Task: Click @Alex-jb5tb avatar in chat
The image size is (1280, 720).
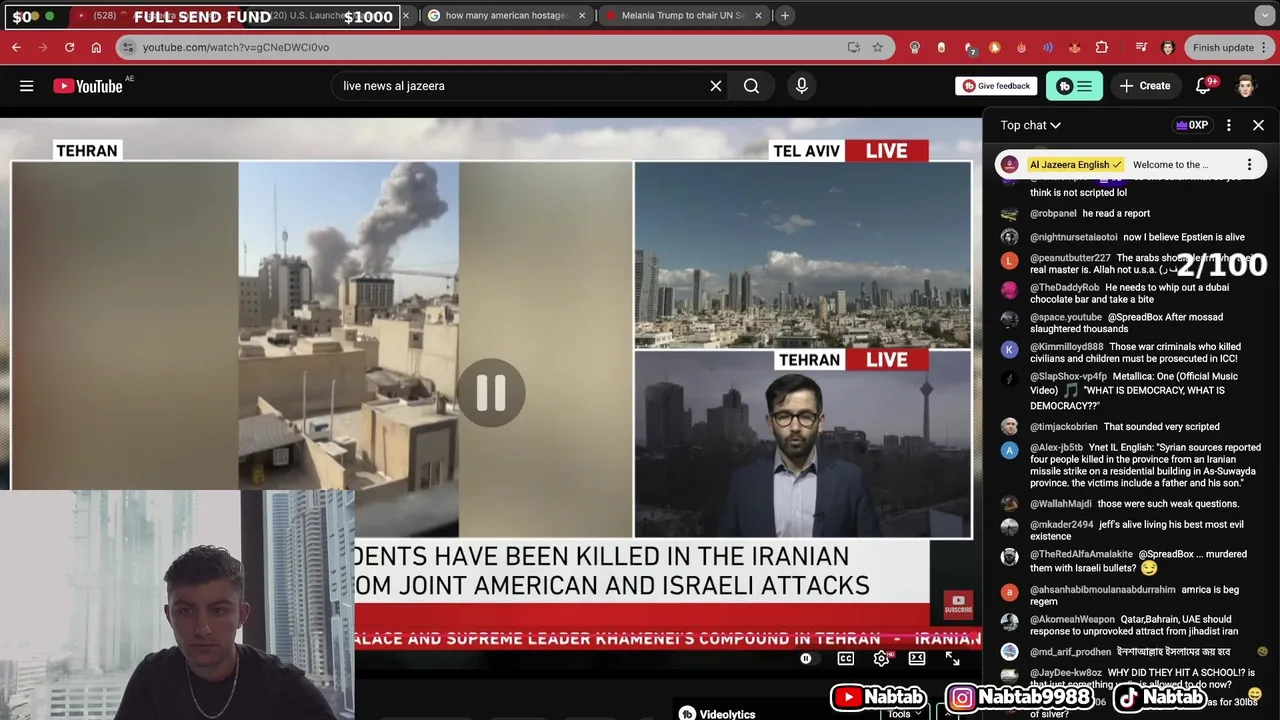Action: click(x=1010, y=449)
